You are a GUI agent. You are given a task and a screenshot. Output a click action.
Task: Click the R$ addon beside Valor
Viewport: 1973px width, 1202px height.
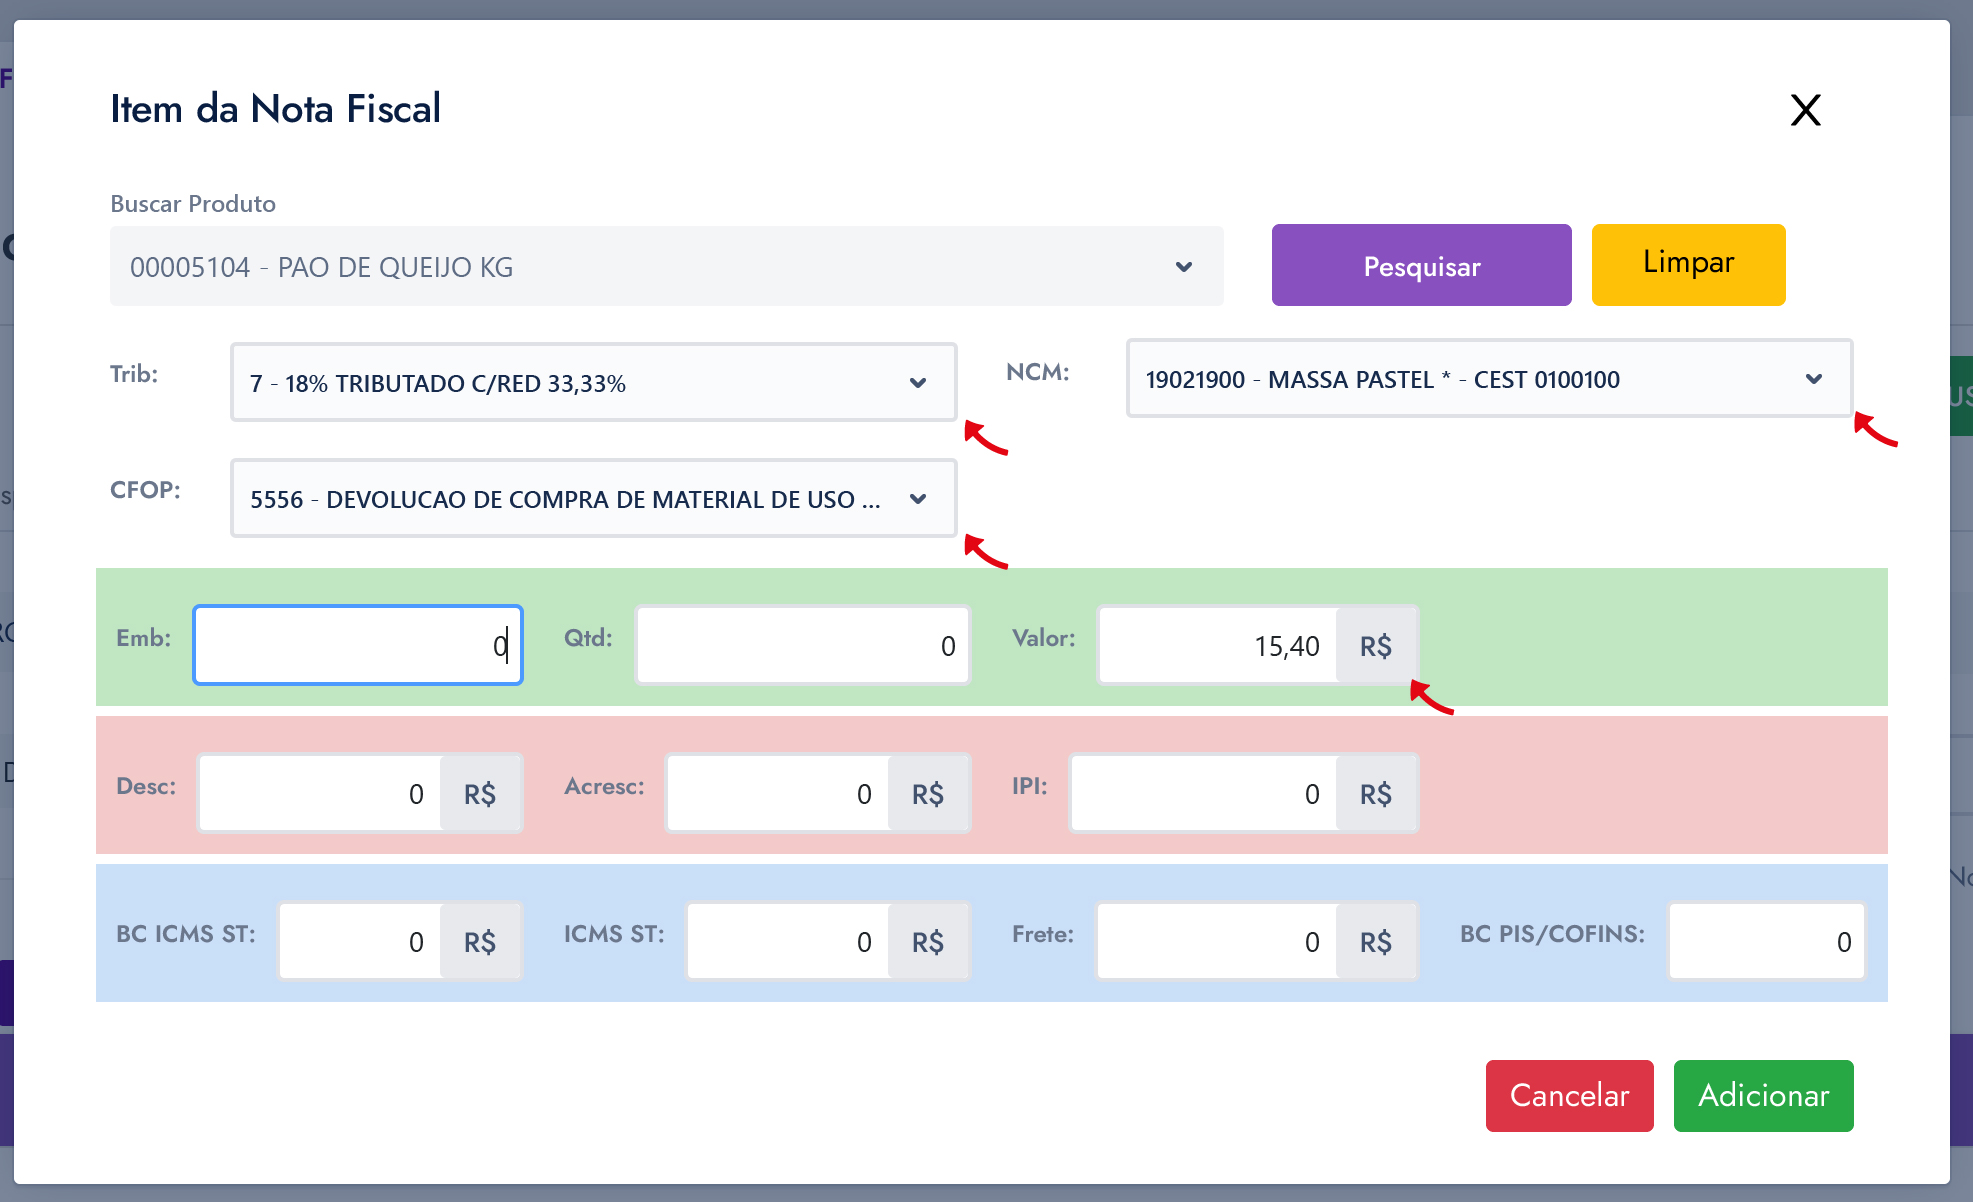click(1376, 646)
